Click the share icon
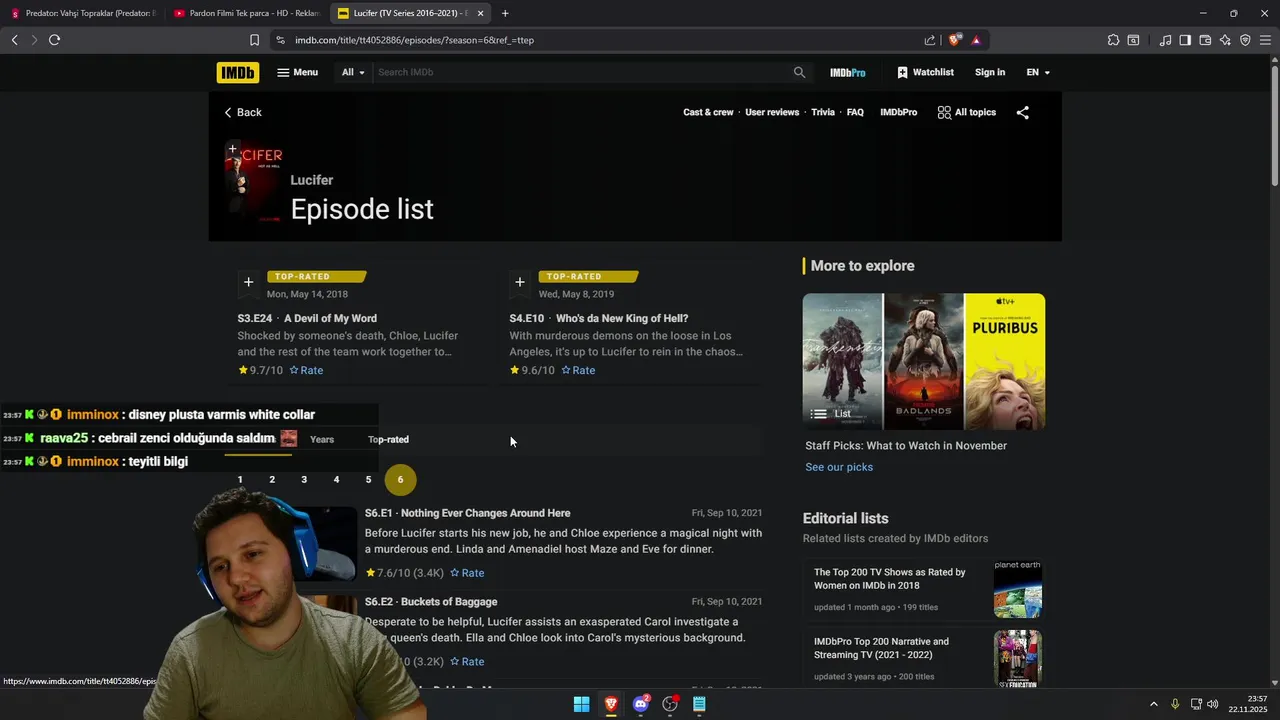 [1022, 112]
